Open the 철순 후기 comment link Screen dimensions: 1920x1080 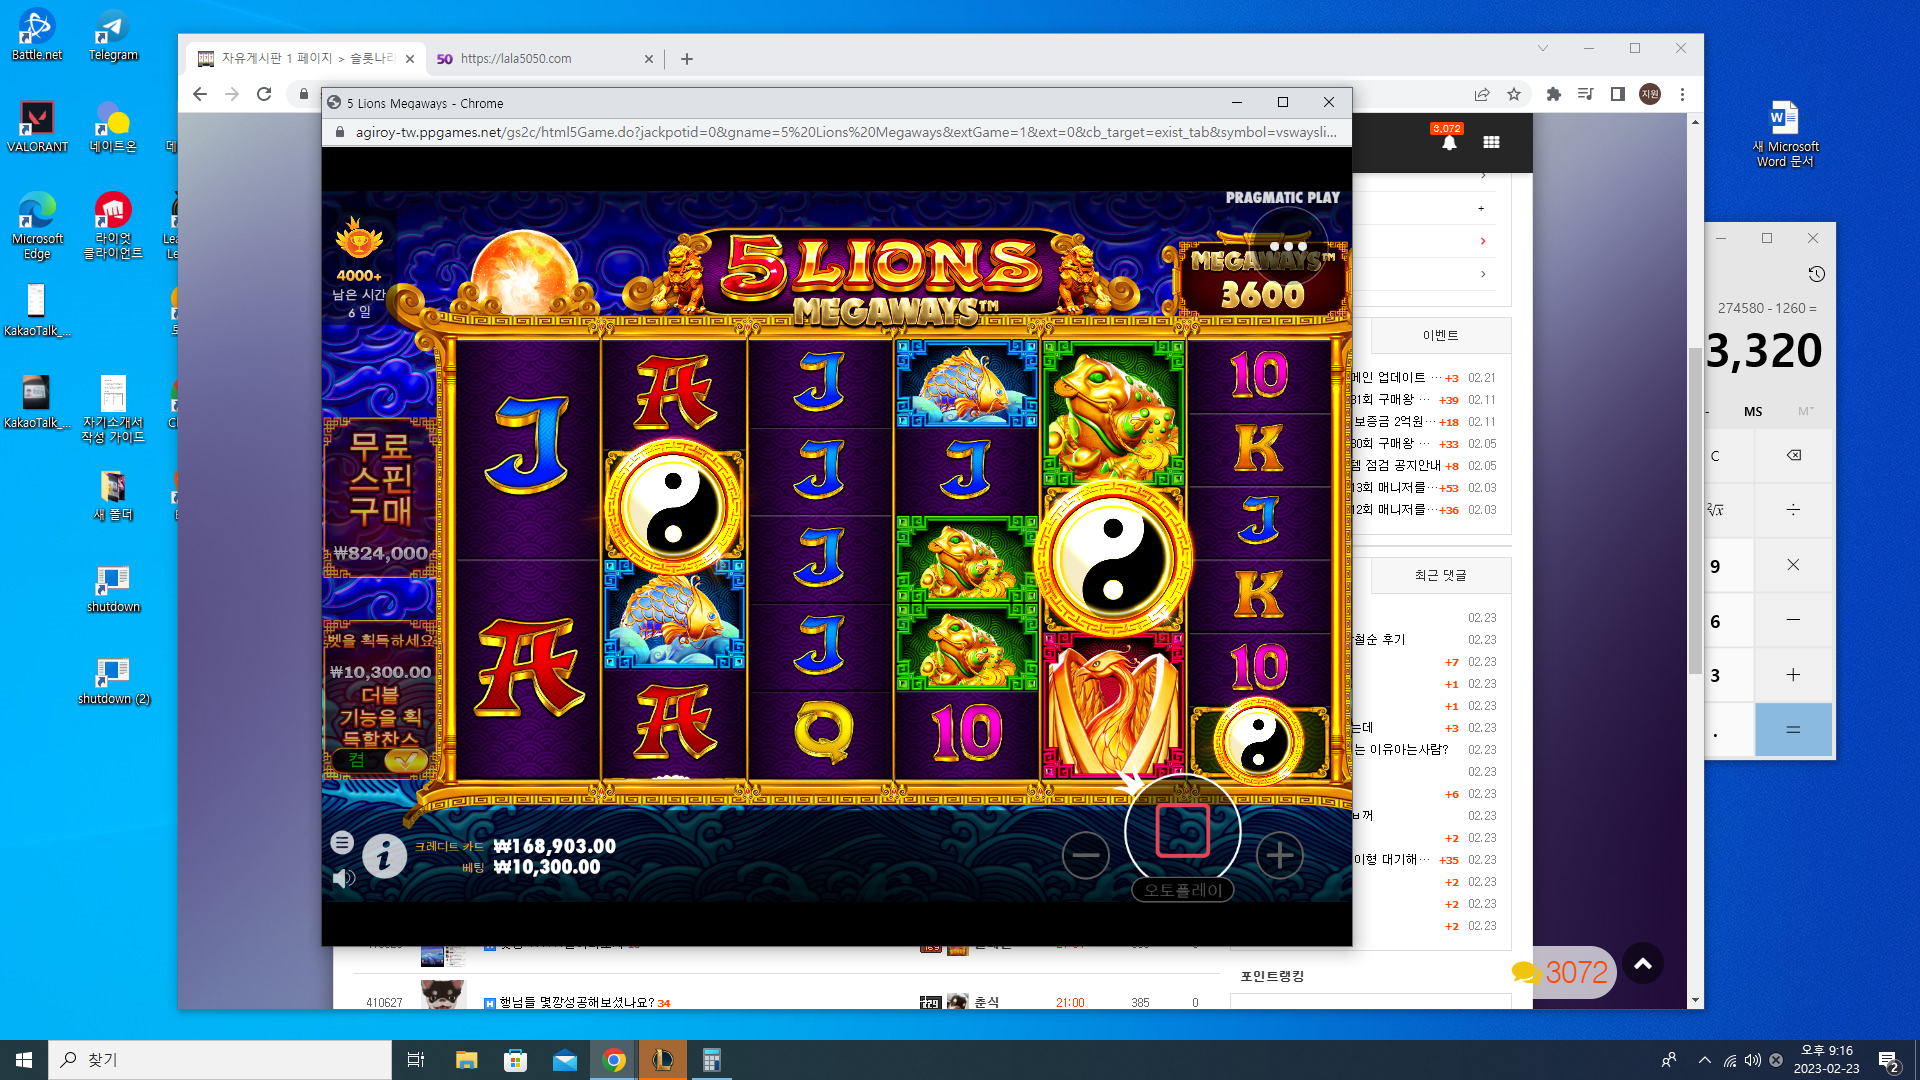[x=1379, y=640]
